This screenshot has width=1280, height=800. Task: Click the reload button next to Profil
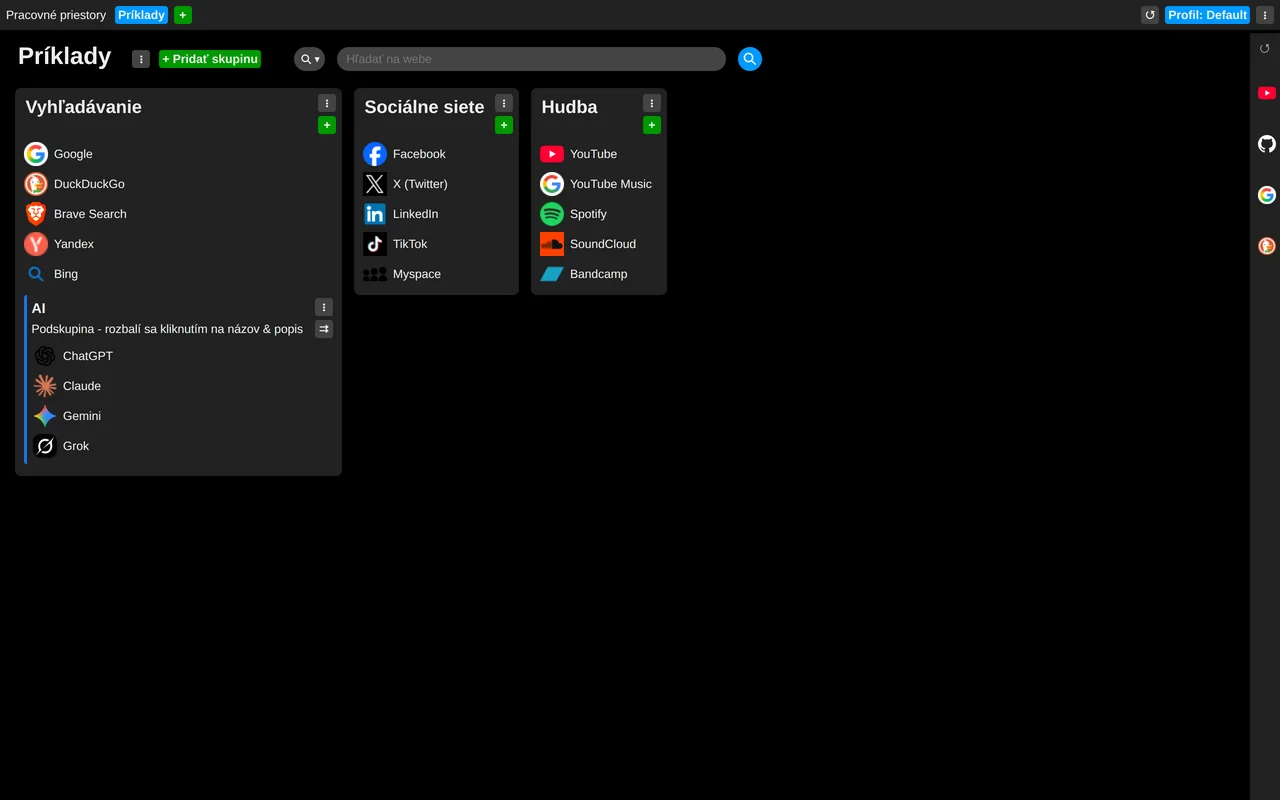[x=1150, y=15]
